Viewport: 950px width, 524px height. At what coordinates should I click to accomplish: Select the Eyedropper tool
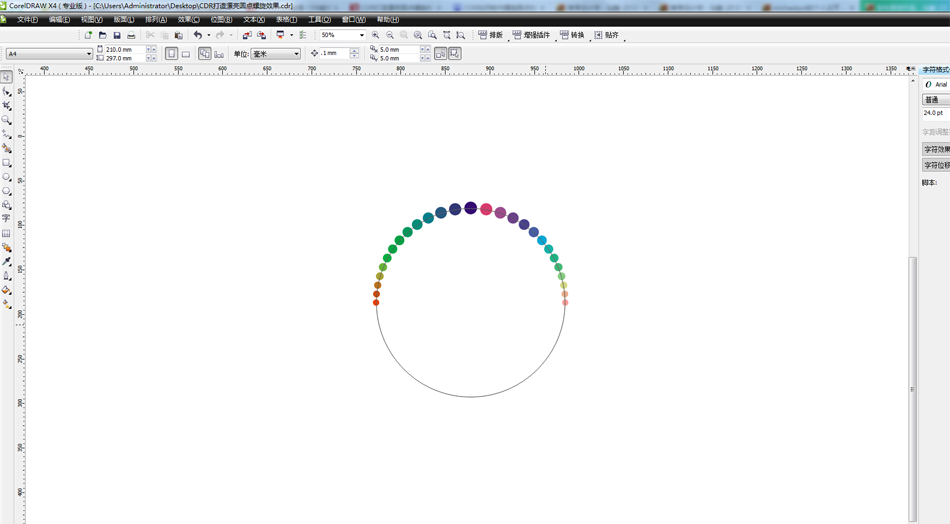tap(6, 261)
